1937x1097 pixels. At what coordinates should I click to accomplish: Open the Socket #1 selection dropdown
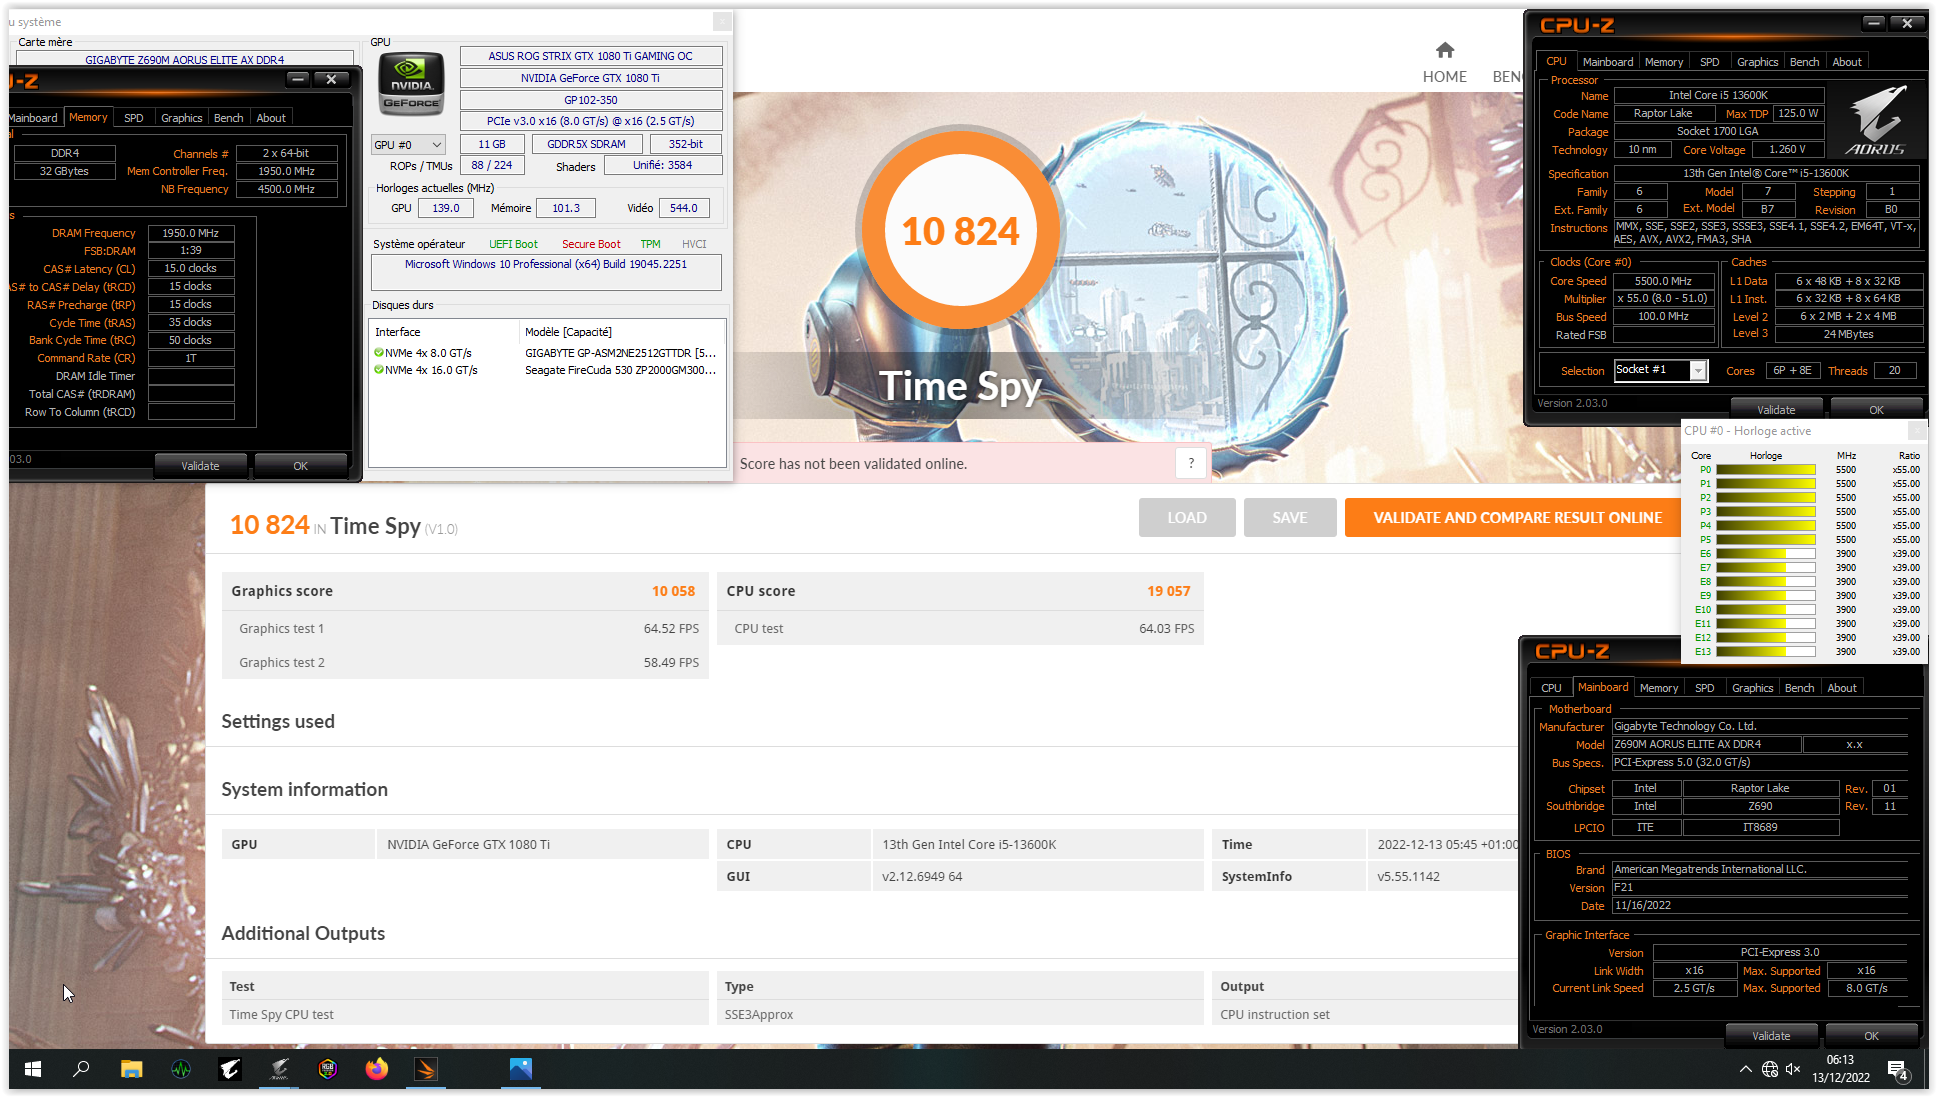point(1698,371)
